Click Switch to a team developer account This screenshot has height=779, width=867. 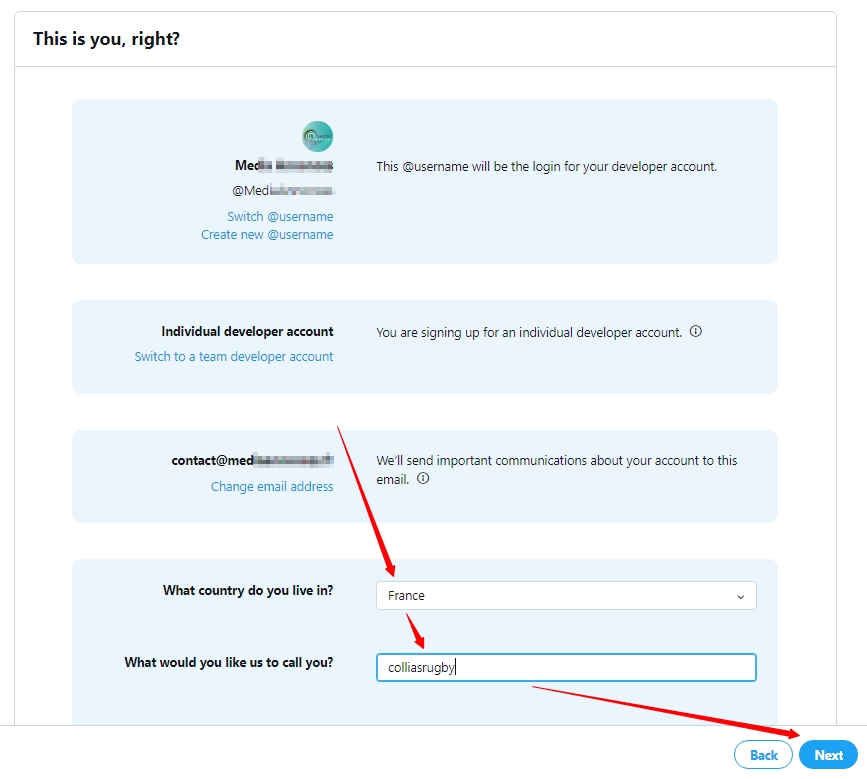(234, 357)
